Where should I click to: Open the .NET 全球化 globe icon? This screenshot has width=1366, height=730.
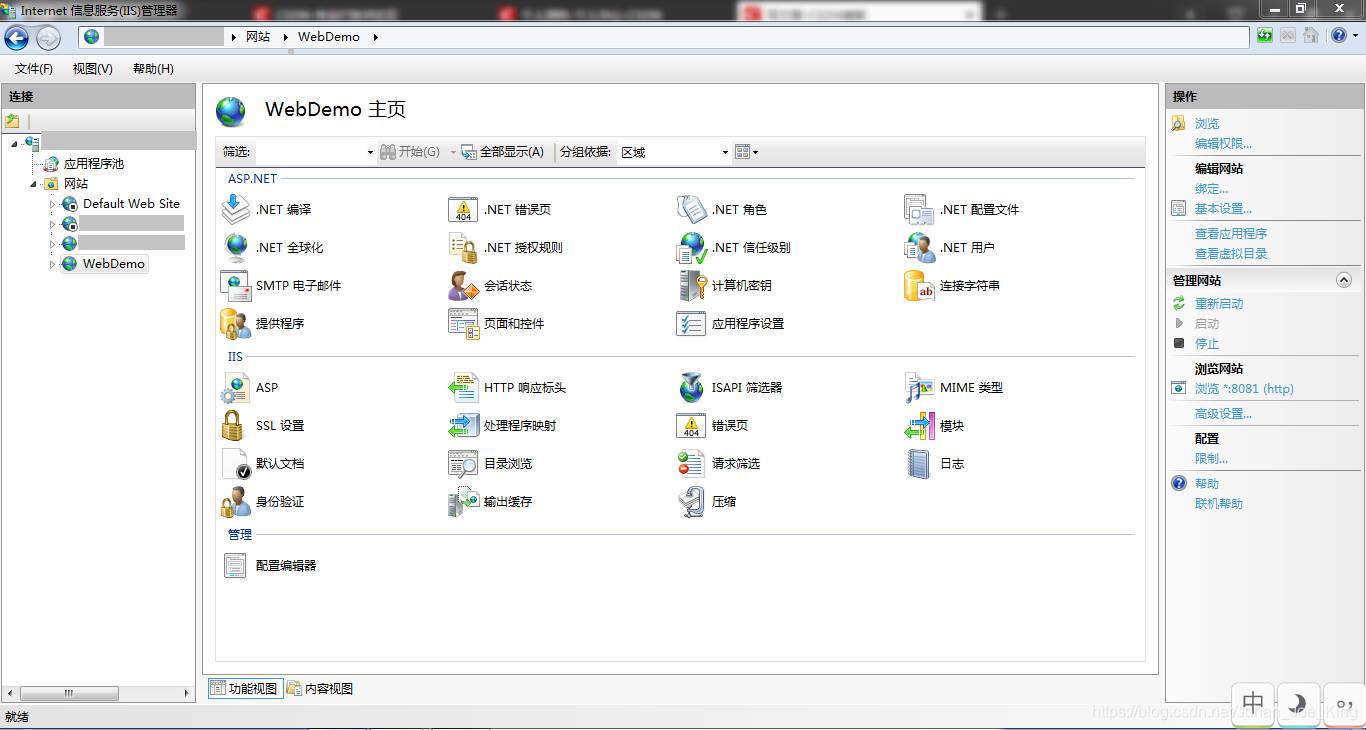pyautogui.click(x=235, y=247)
